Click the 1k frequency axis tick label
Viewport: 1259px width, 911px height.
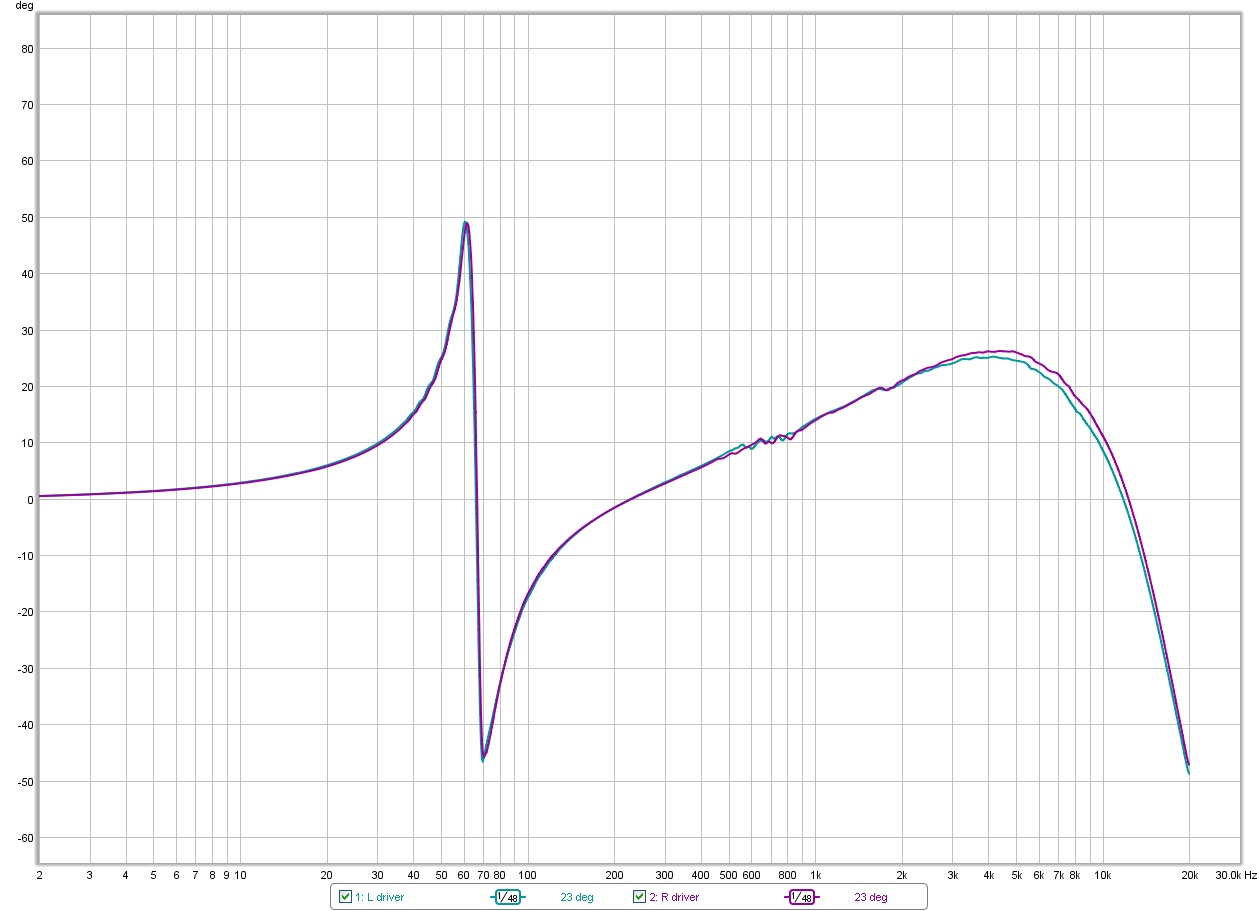(815, 875)
